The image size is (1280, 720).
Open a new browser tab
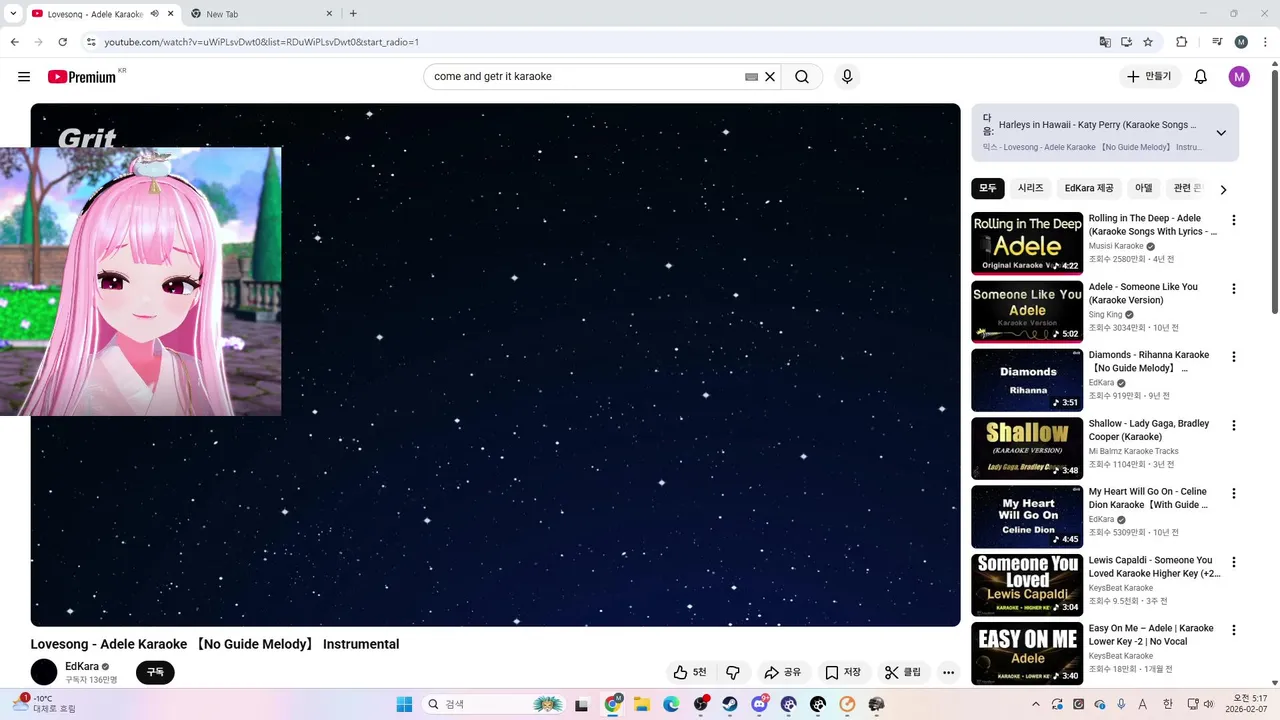click(353, 14)
